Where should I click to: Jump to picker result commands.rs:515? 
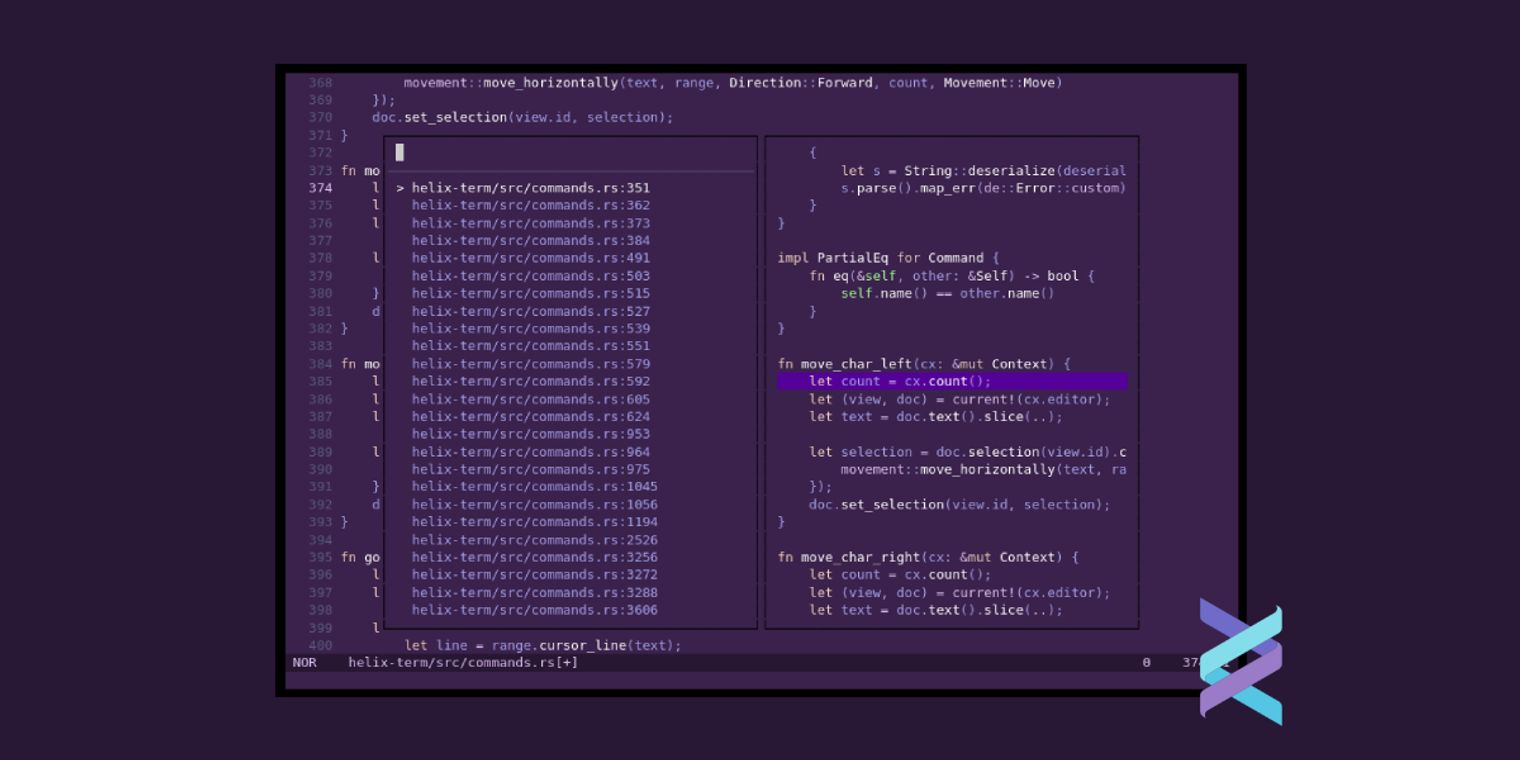531,293
